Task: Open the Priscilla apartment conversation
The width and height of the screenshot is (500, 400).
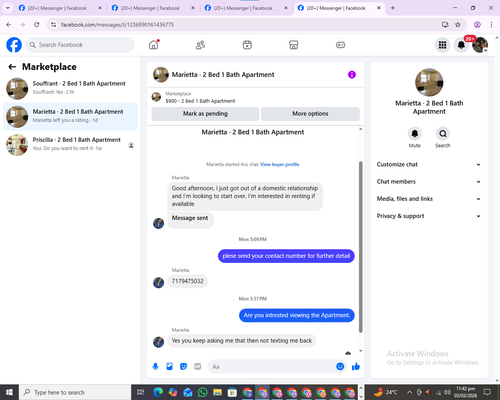Action: click(70, 145)
